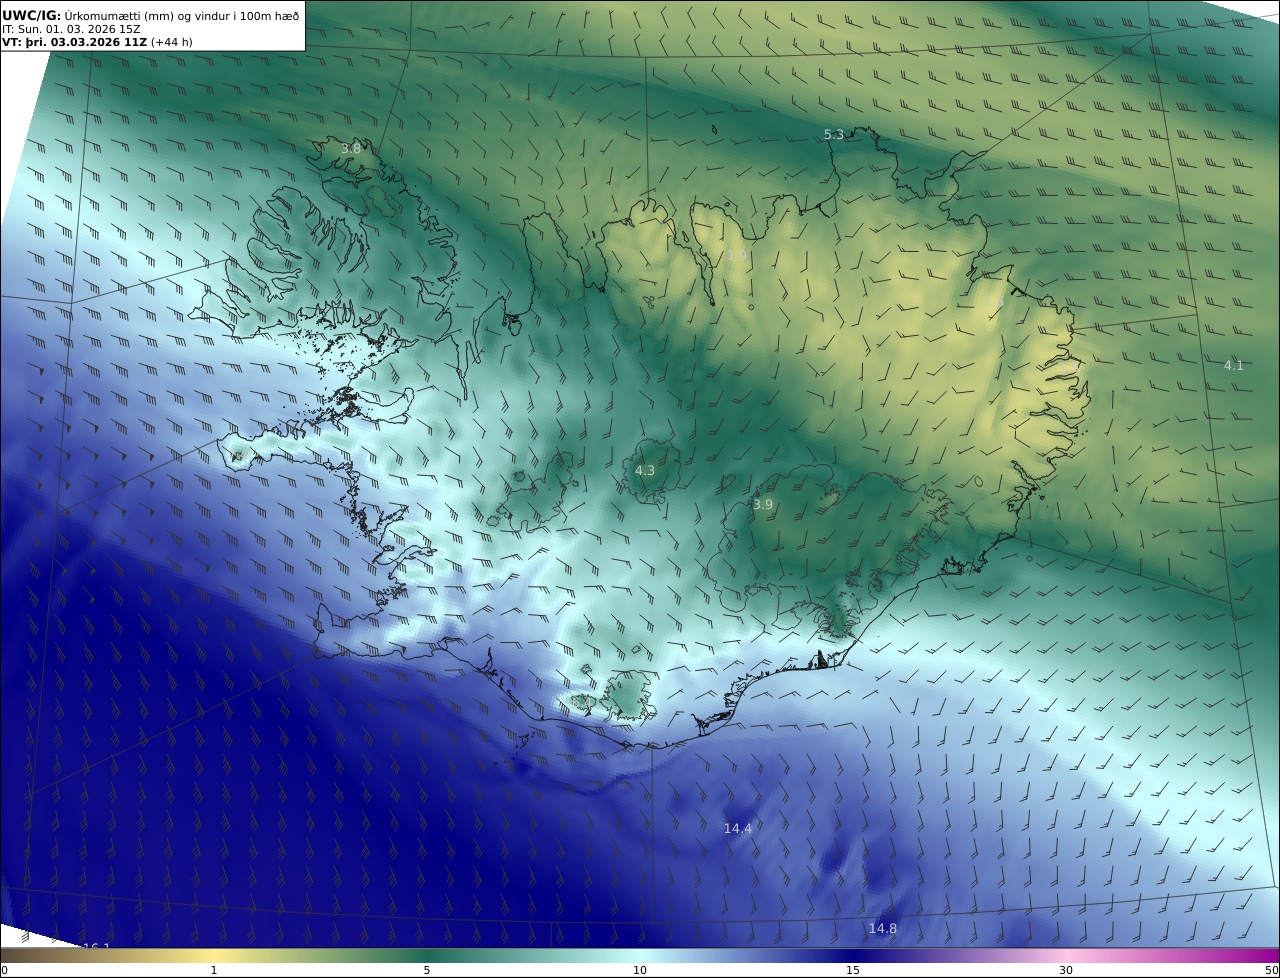Click the color scale tick labeled 0
The height and width of the screenshot is (978, 1280).
click(4, 970)
